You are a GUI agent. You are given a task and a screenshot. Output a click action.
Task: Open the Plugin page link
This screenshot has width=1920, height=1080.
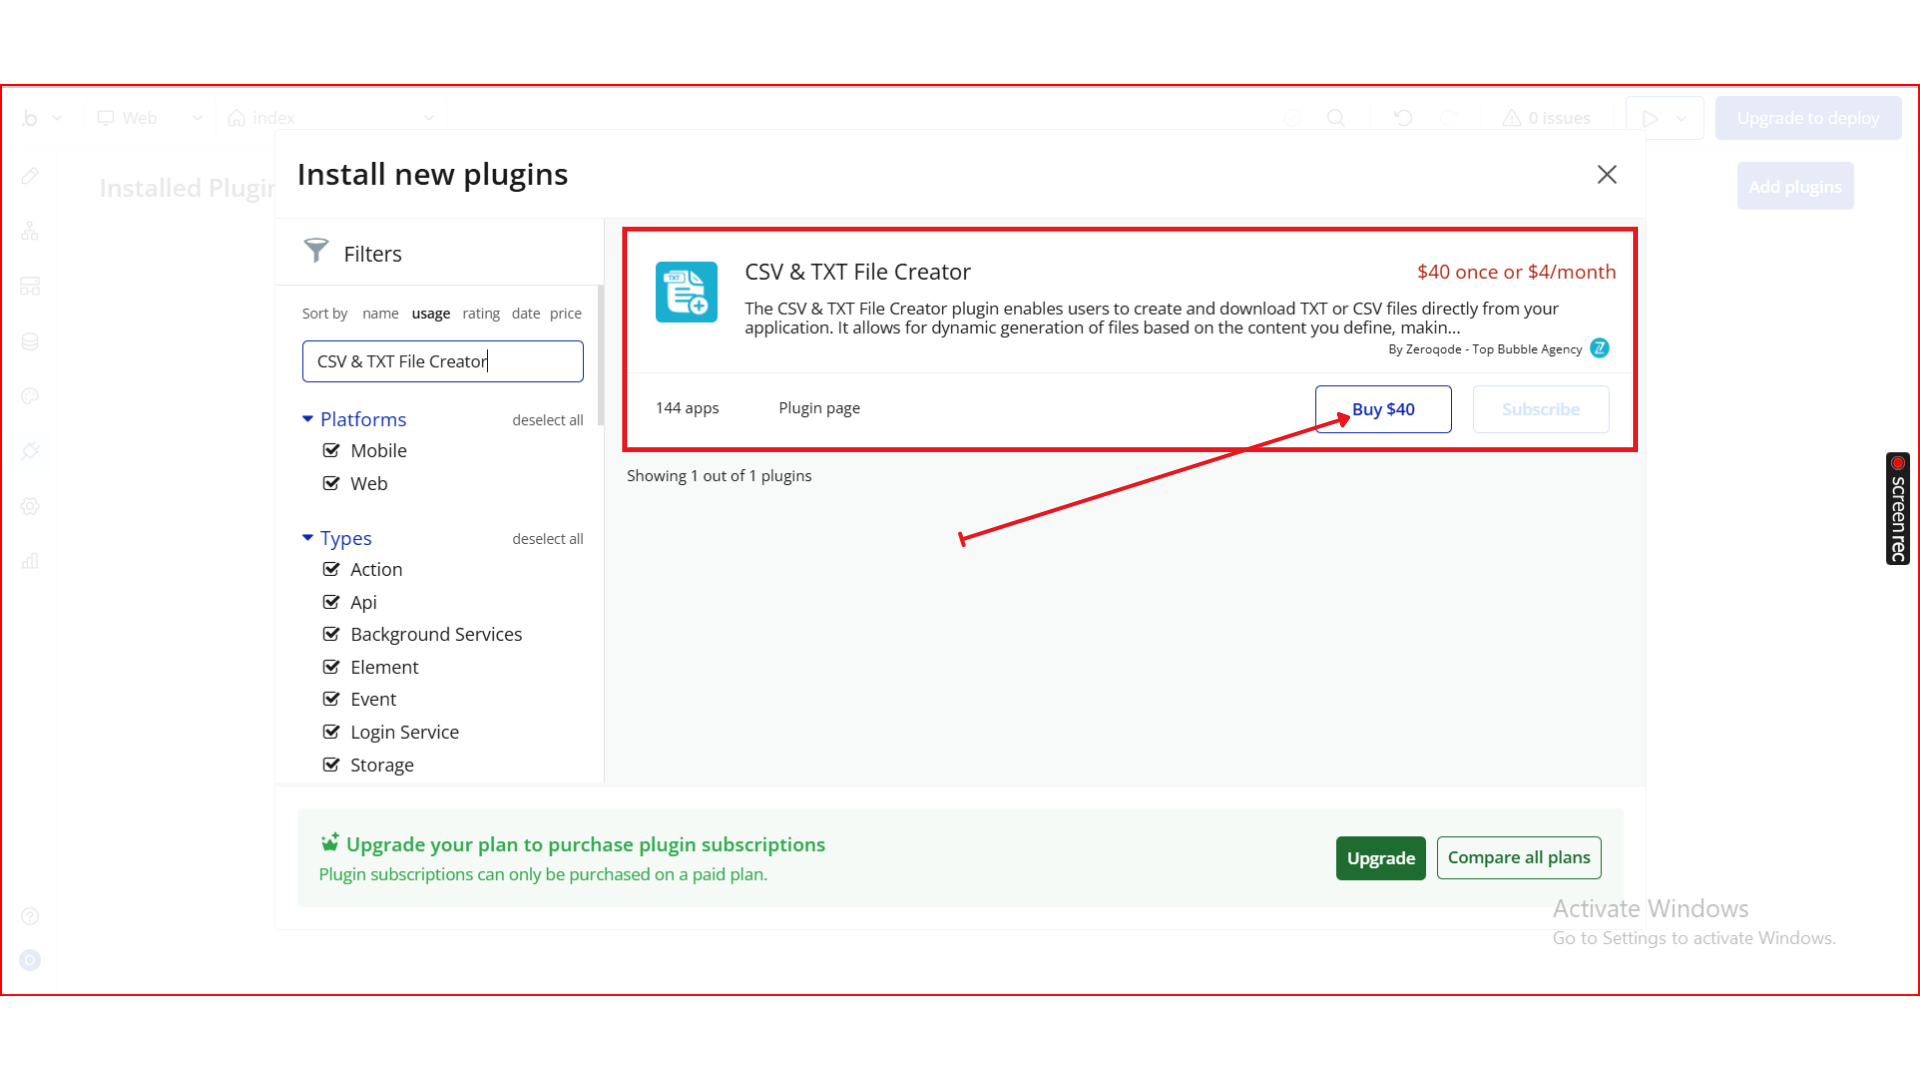tap(819, 408)
